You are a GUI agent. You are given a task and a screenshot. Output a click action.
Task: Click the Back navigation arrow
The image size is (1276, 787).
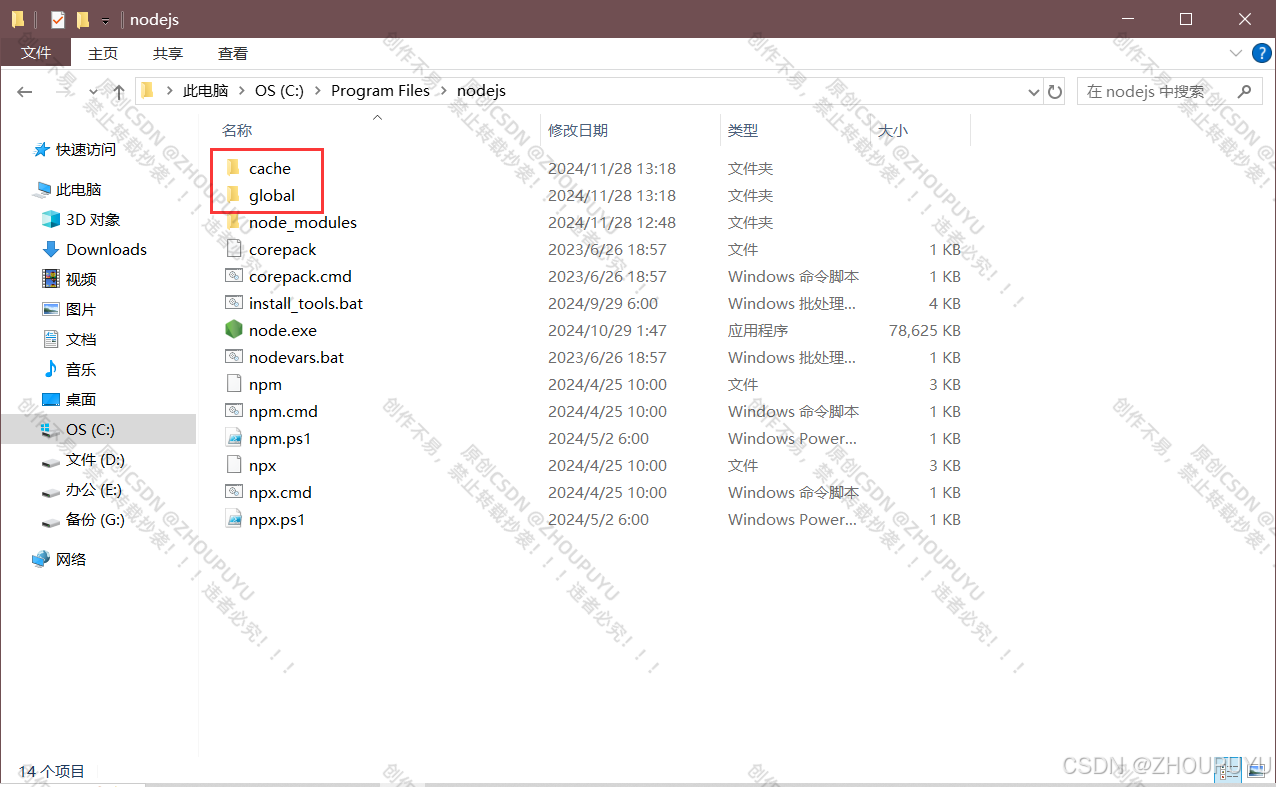[x=25, y=91]
